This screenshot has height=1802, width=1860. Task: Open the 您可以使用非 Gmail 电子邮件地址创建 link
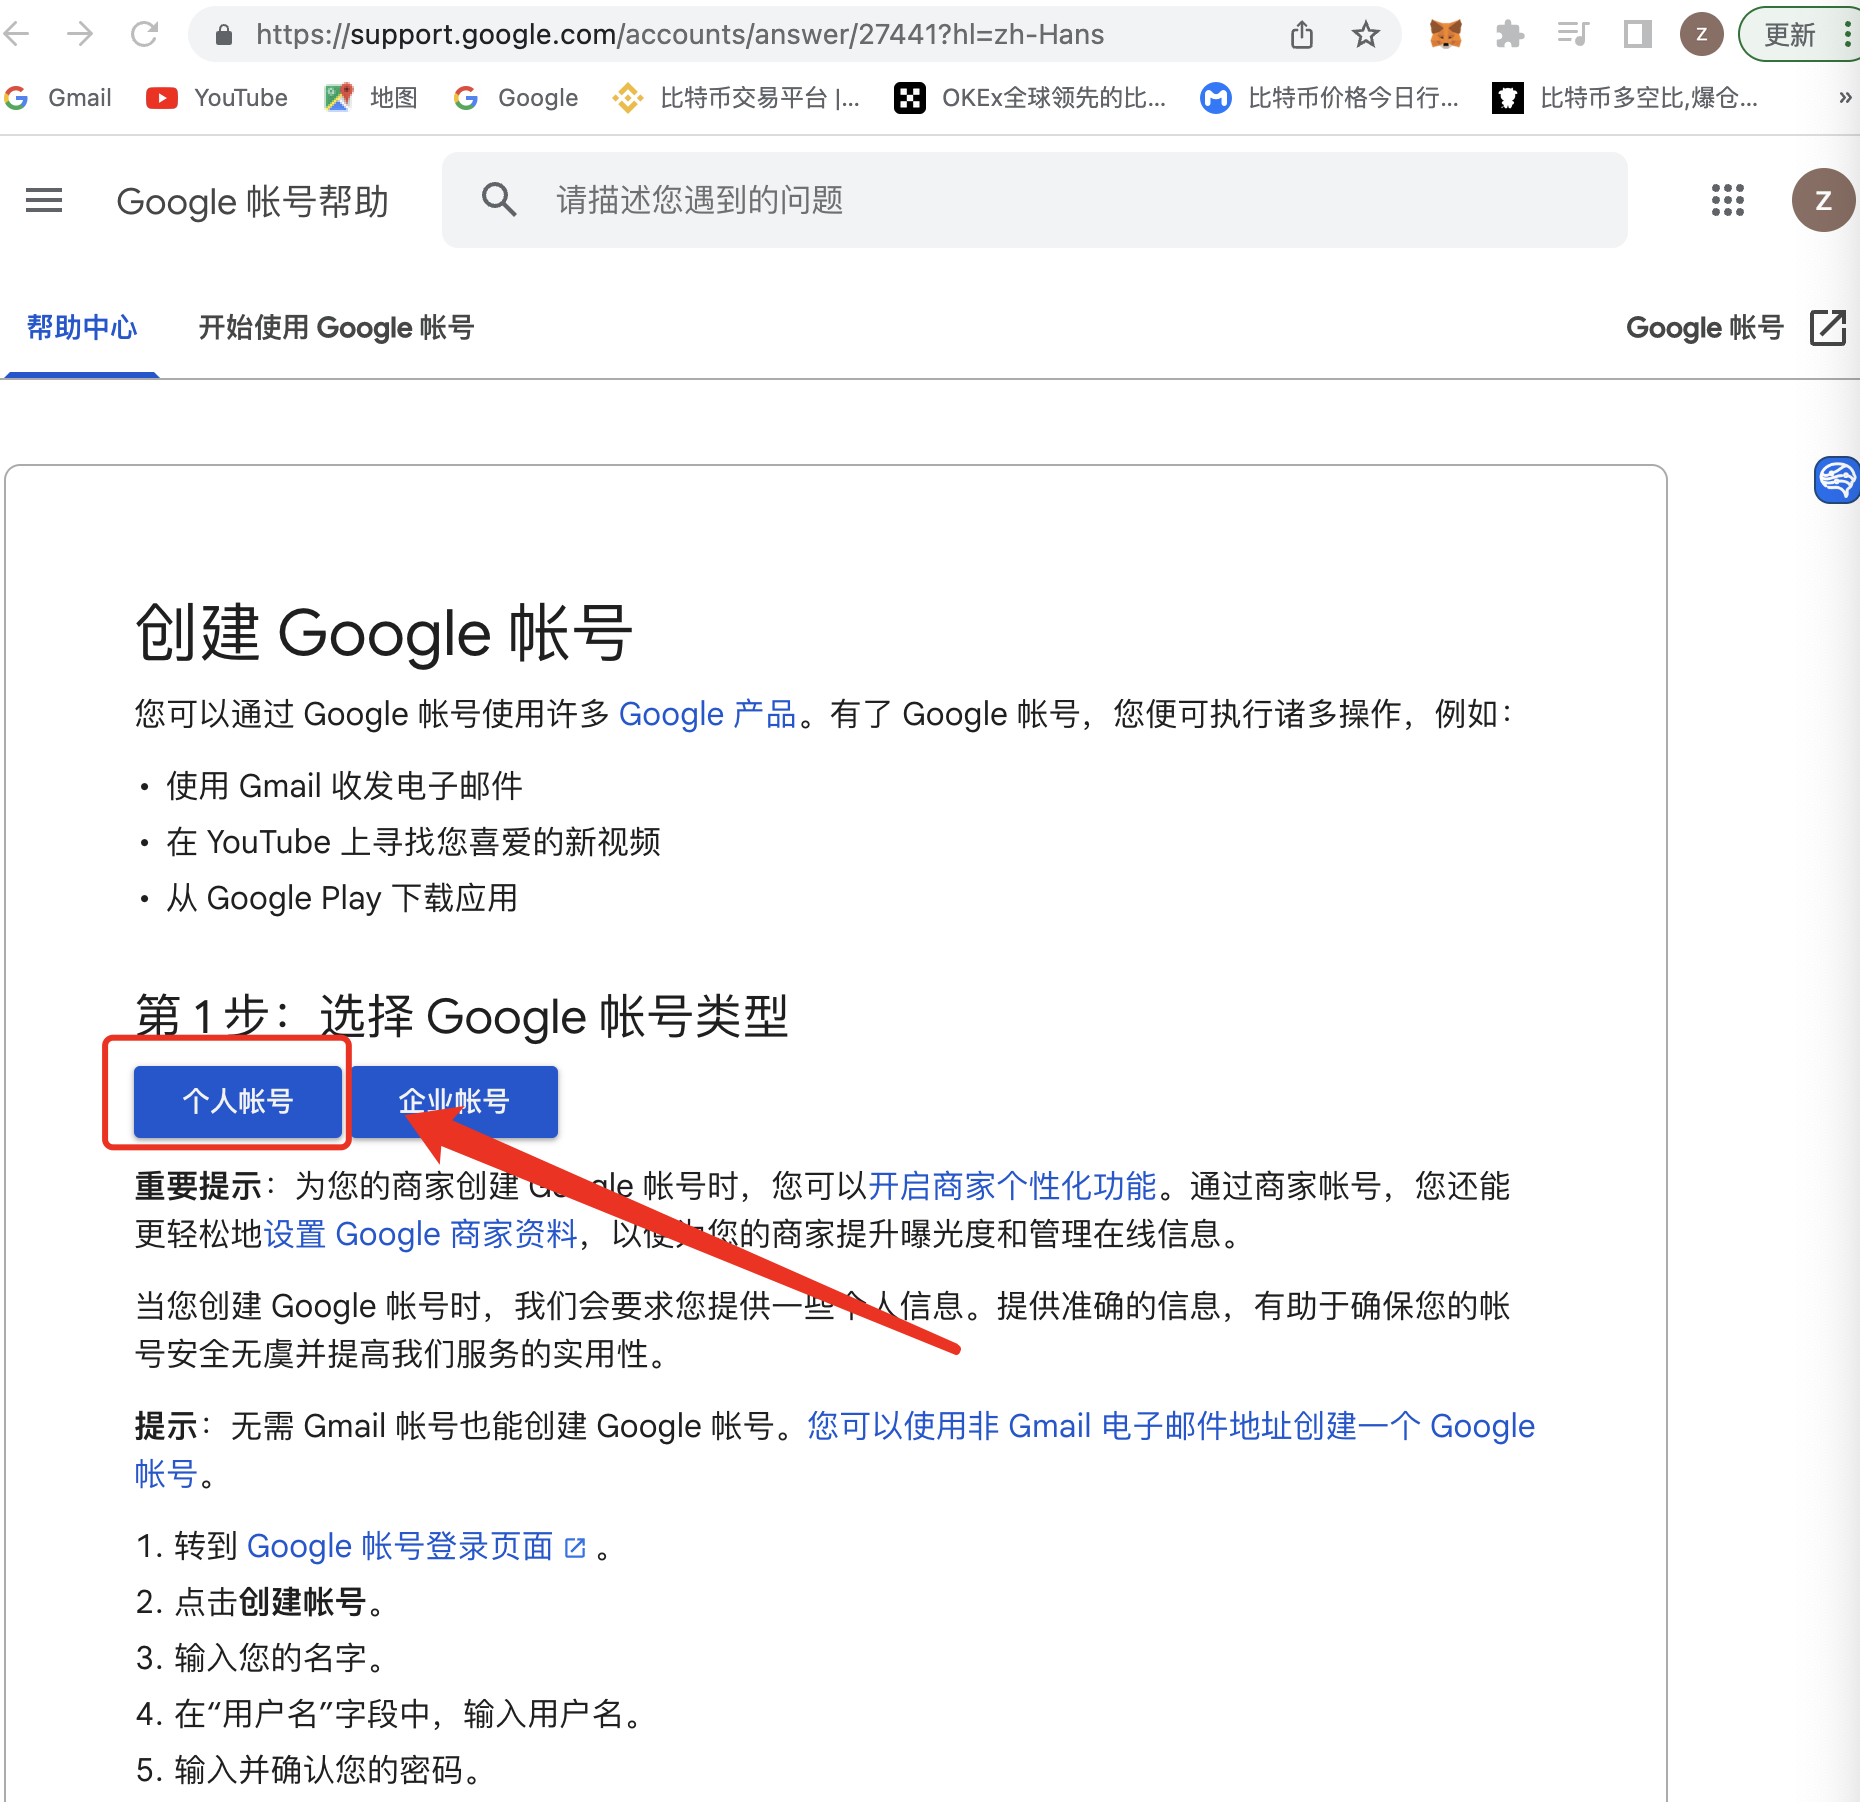point(835,1450)
